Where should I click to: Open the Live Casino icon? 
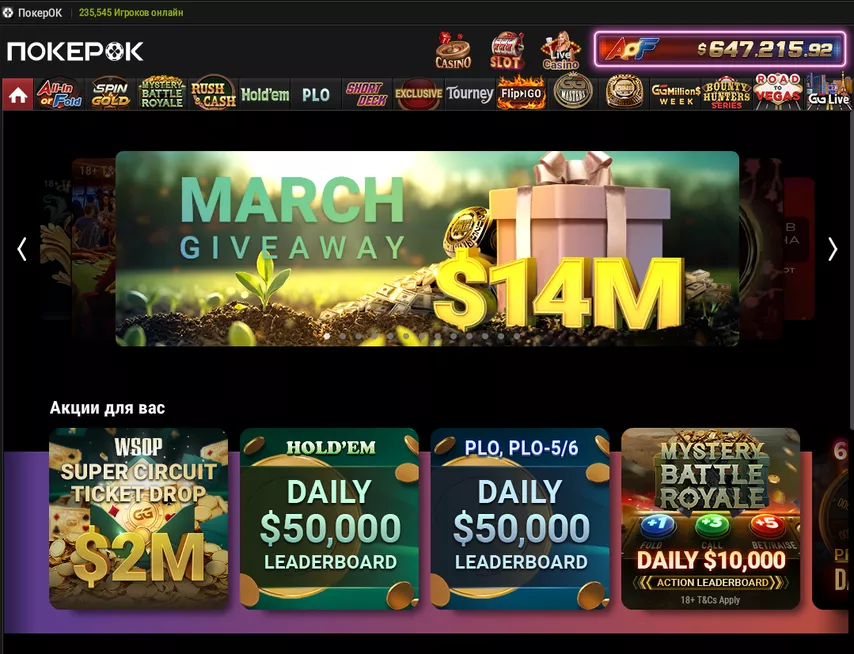point(560,51)
